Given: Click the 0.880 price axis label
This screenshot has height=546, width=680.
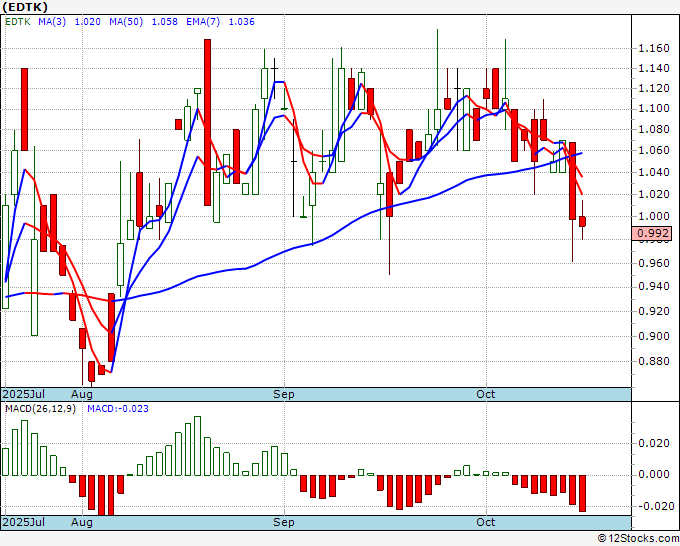Looking at the screenshot, I should pos(654,361).
